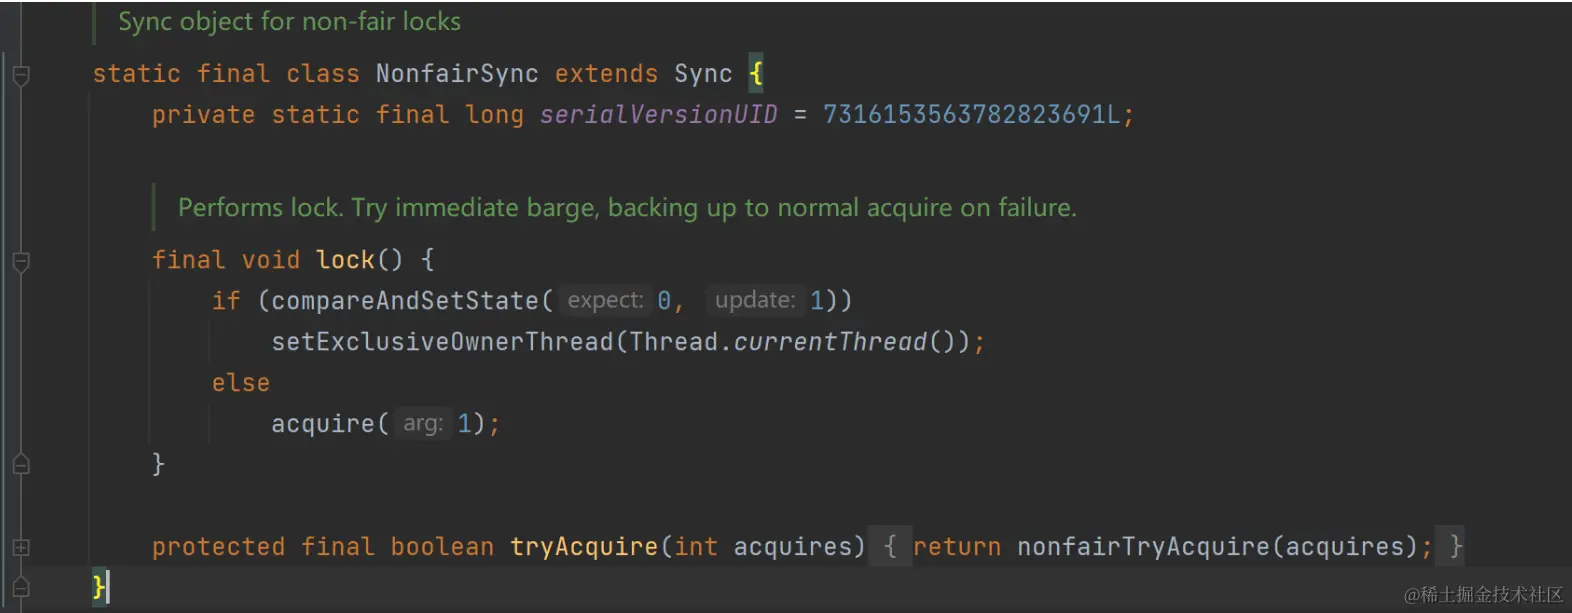Click the highlighted opening brace after Sync
The image size is (1572, 613).
coord(756,73)
